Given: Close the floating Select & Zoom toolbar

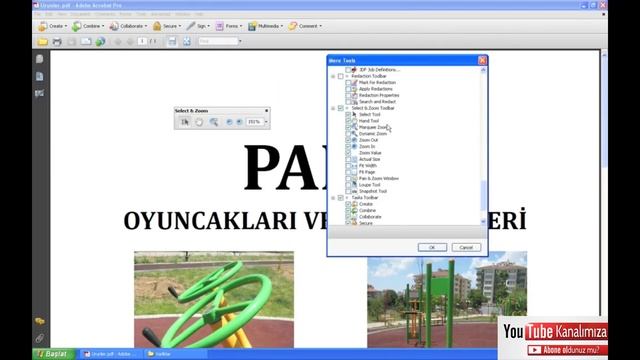Looking at the screenshot, I should click(x=267, y=111).
